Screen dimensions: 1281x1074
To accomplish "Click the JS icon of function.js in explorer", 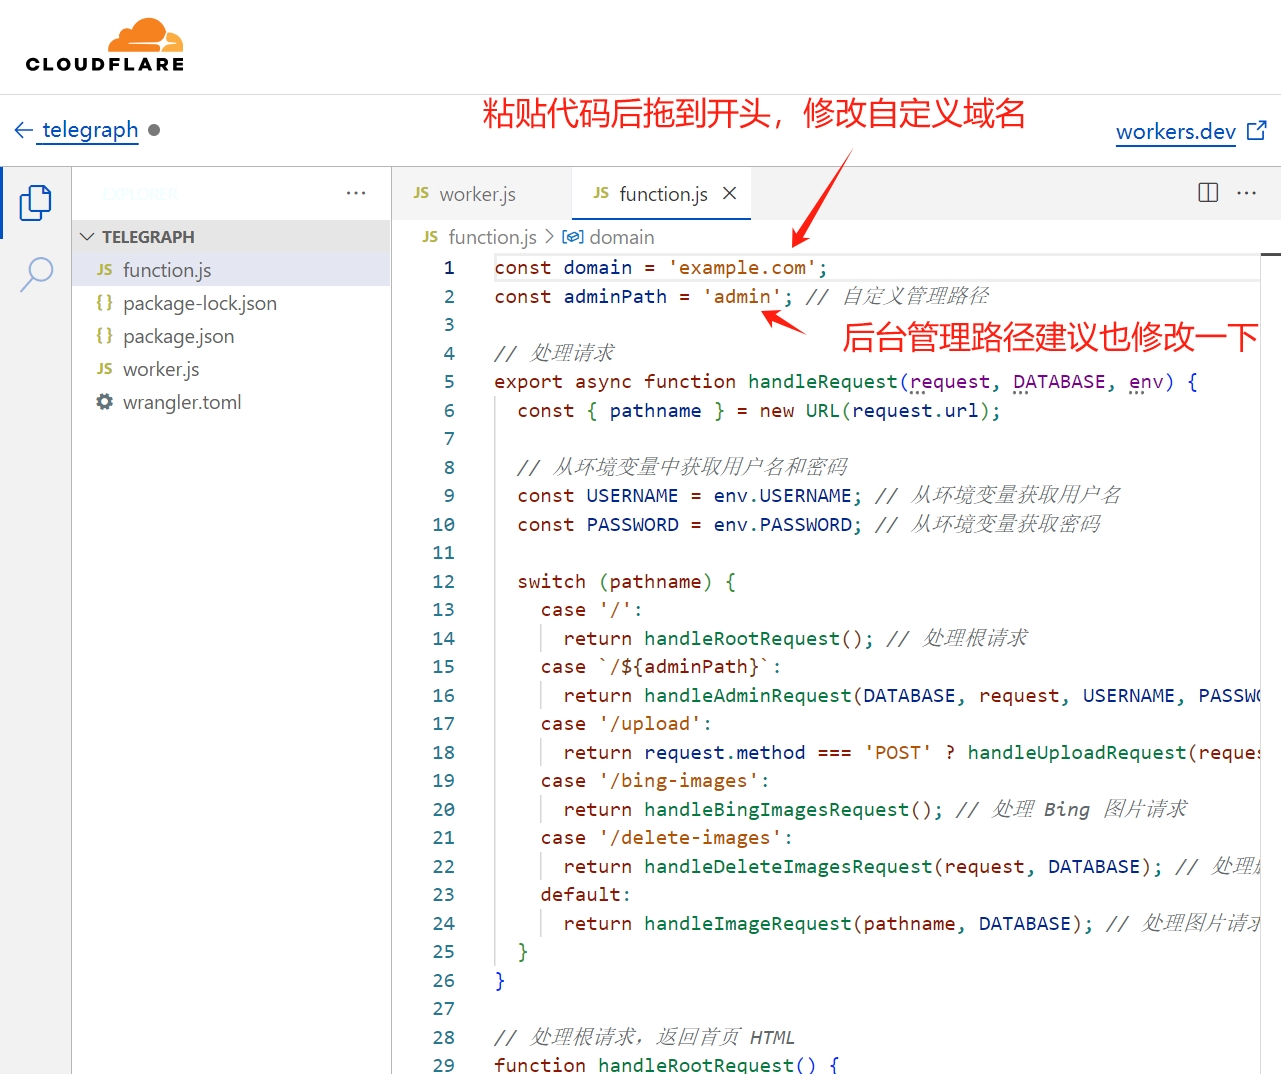I will pos(105,270).
